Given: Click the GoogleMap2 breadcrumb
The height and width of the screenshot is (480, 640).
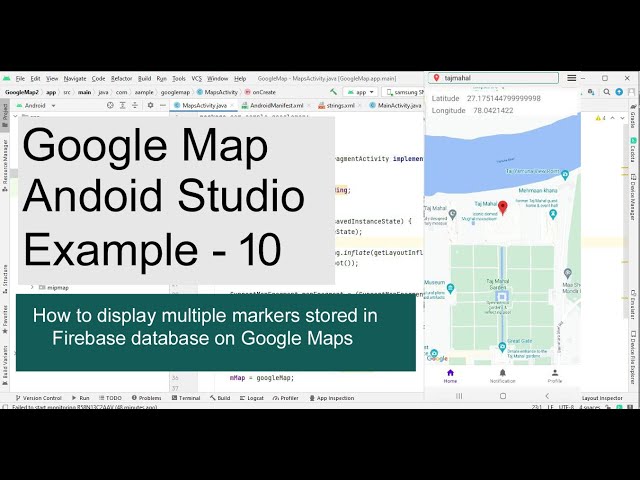Looking at the screenshot, I should point(22,92).
